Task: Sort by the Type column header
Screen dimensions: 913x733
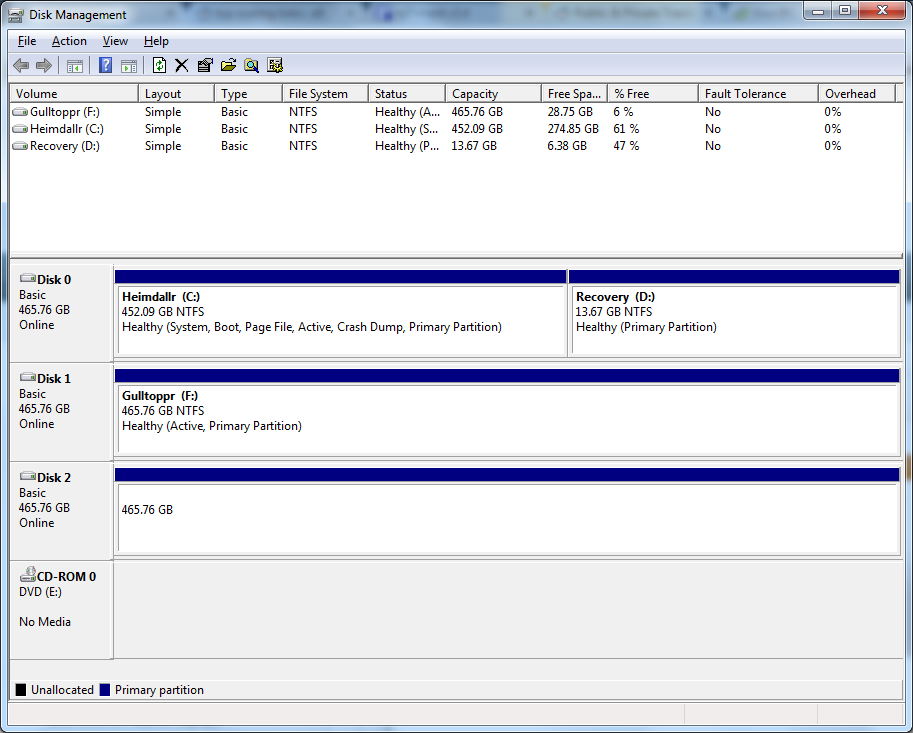Action: coord(249,94)
